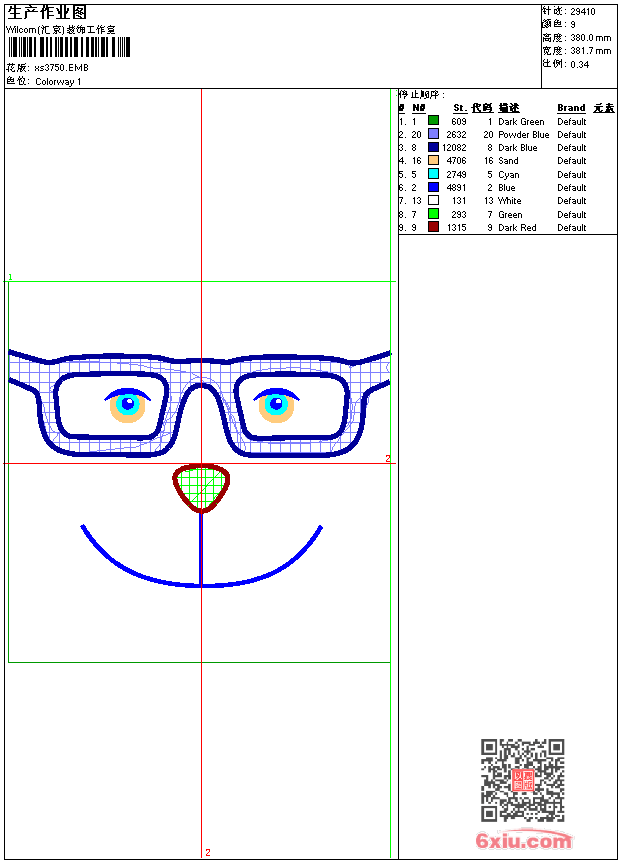Click the right eye in the design
This screenshot has height=860, width=620.
tap(276, 405)
